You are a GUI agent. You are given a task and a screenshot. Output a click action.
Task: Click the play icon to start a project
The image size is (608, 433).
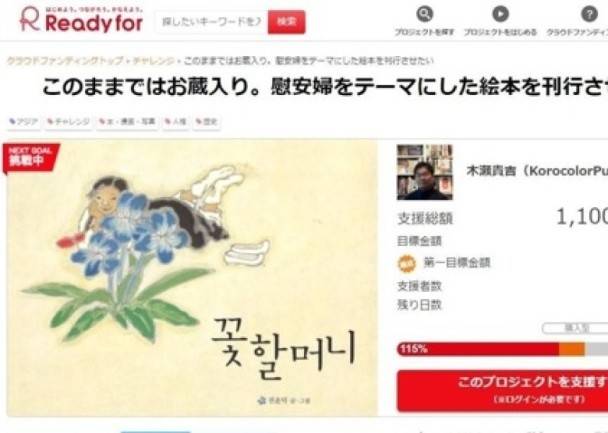pos(500,14)
